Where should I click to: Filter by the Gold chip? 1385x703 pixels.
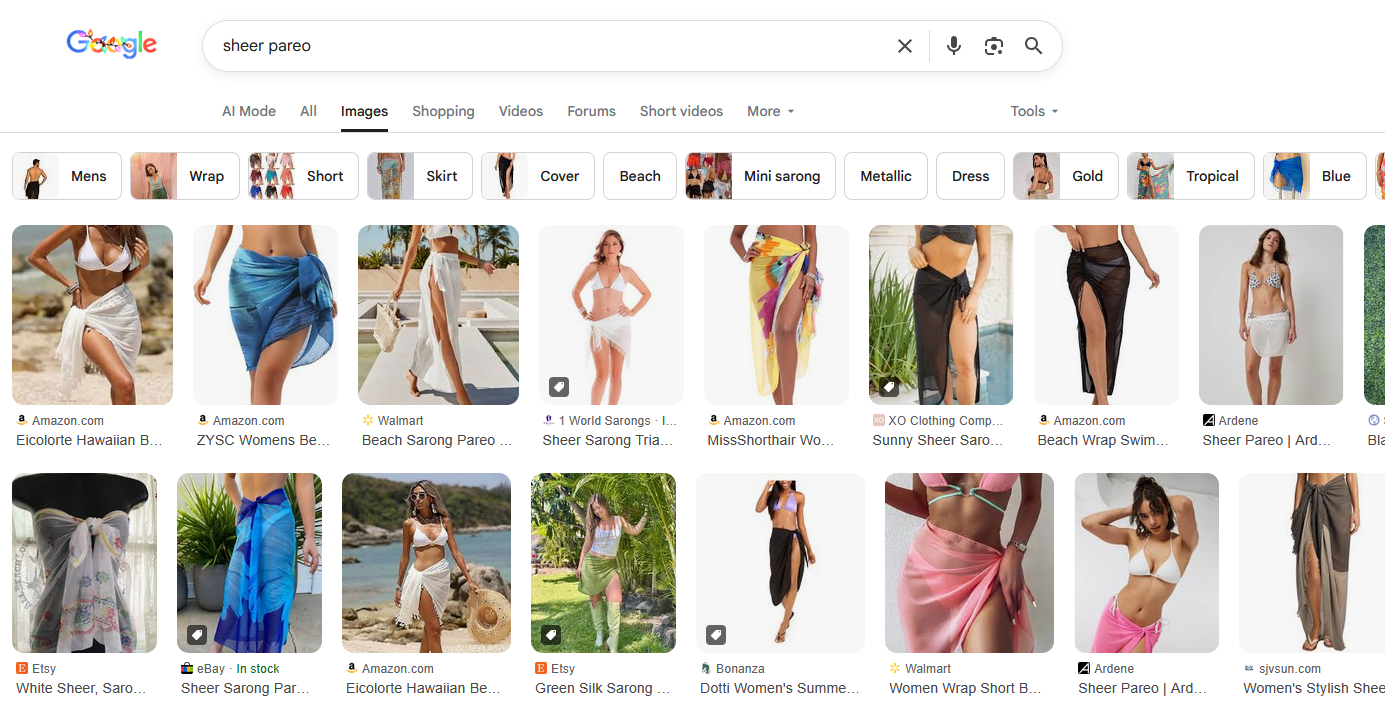click(1066, 176)
